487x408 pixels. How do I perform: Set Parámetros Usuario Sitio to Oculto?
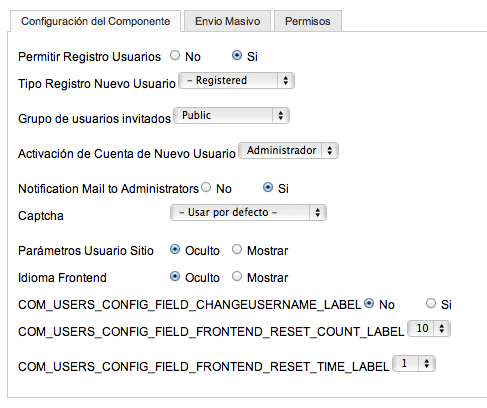point(175,249)
